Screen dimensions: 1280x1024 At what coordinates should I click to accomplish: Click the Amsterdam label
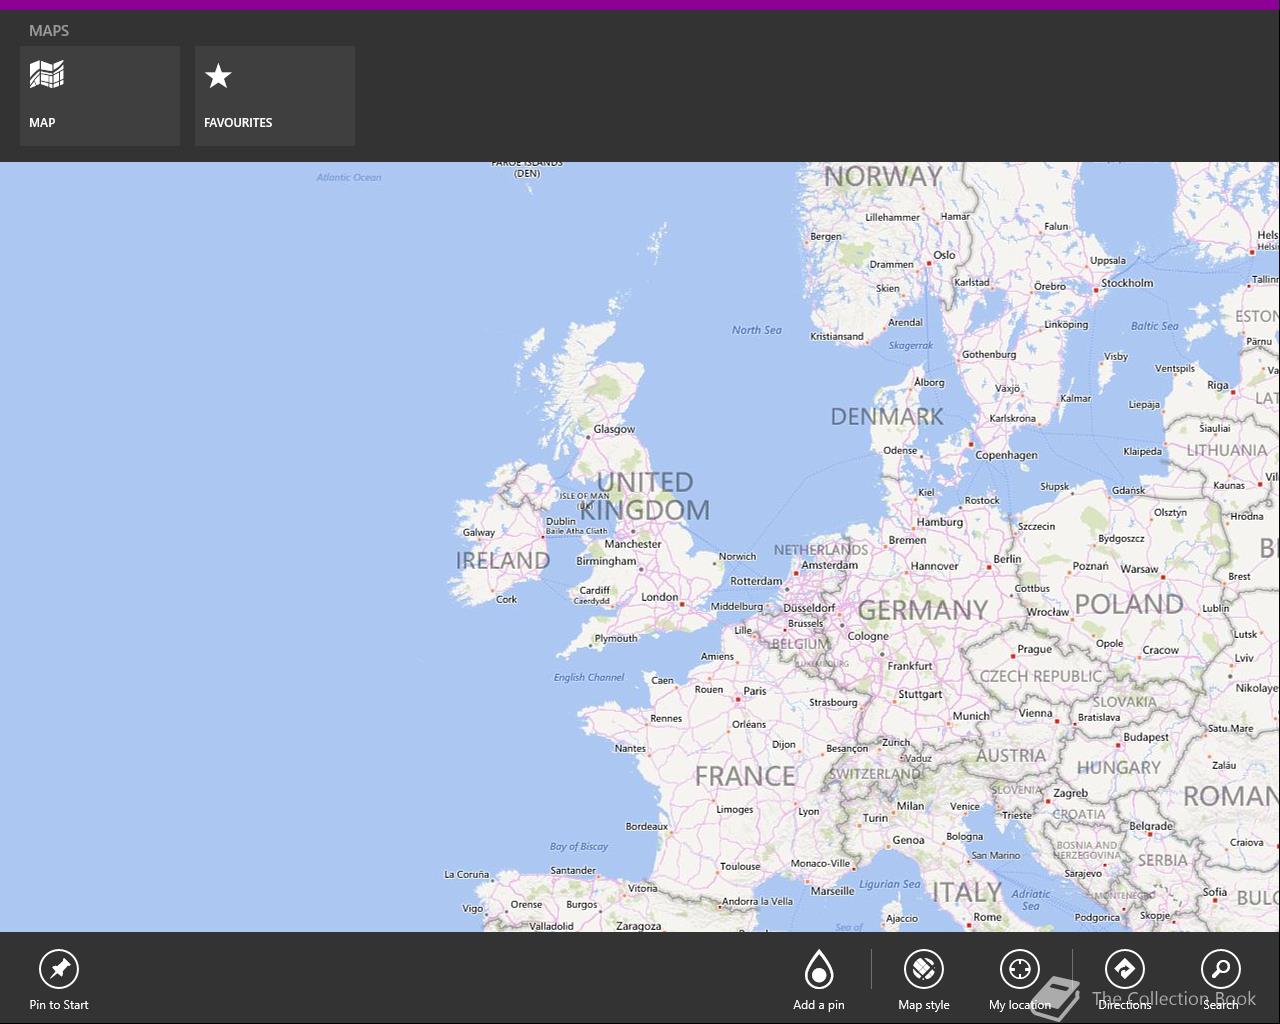click(x=830, y=565)
